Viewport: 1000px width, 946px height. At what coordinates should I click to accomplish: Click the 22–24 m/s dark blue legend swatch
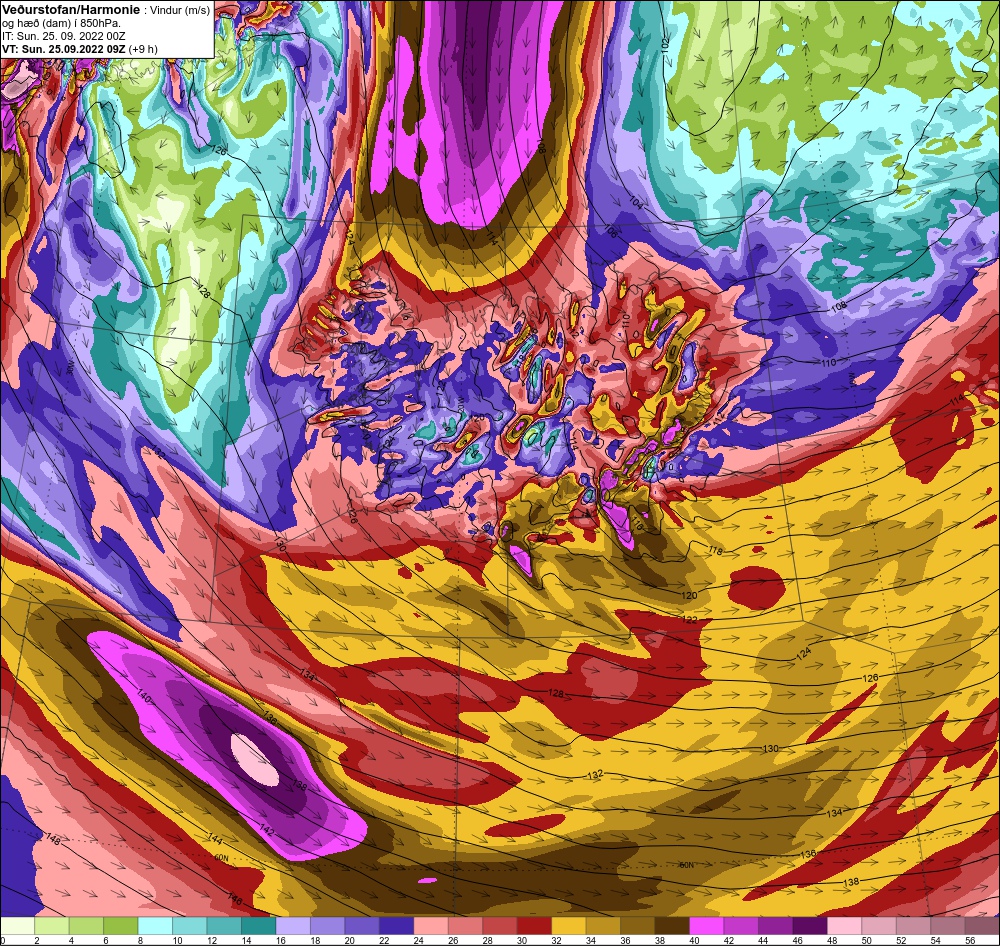(x=396, y=926)
